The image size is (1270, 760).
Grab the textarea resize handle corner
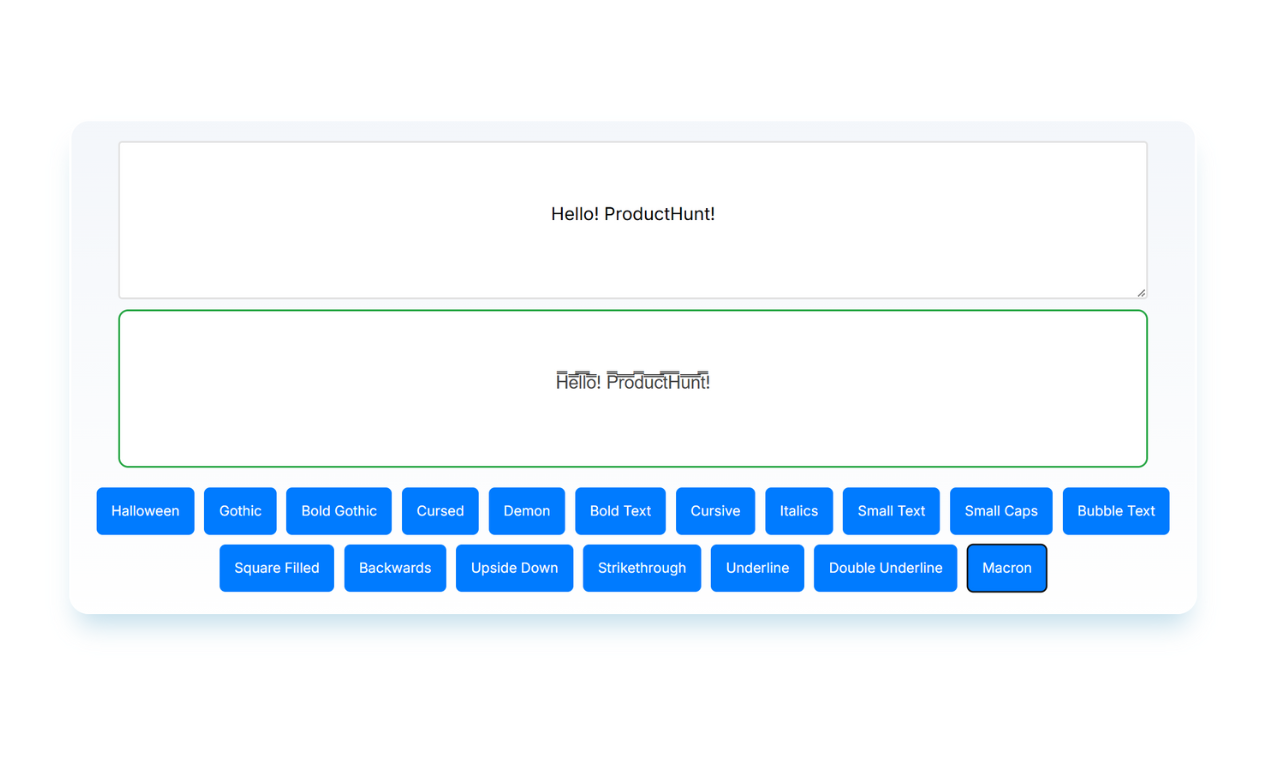coord(1141,292)
